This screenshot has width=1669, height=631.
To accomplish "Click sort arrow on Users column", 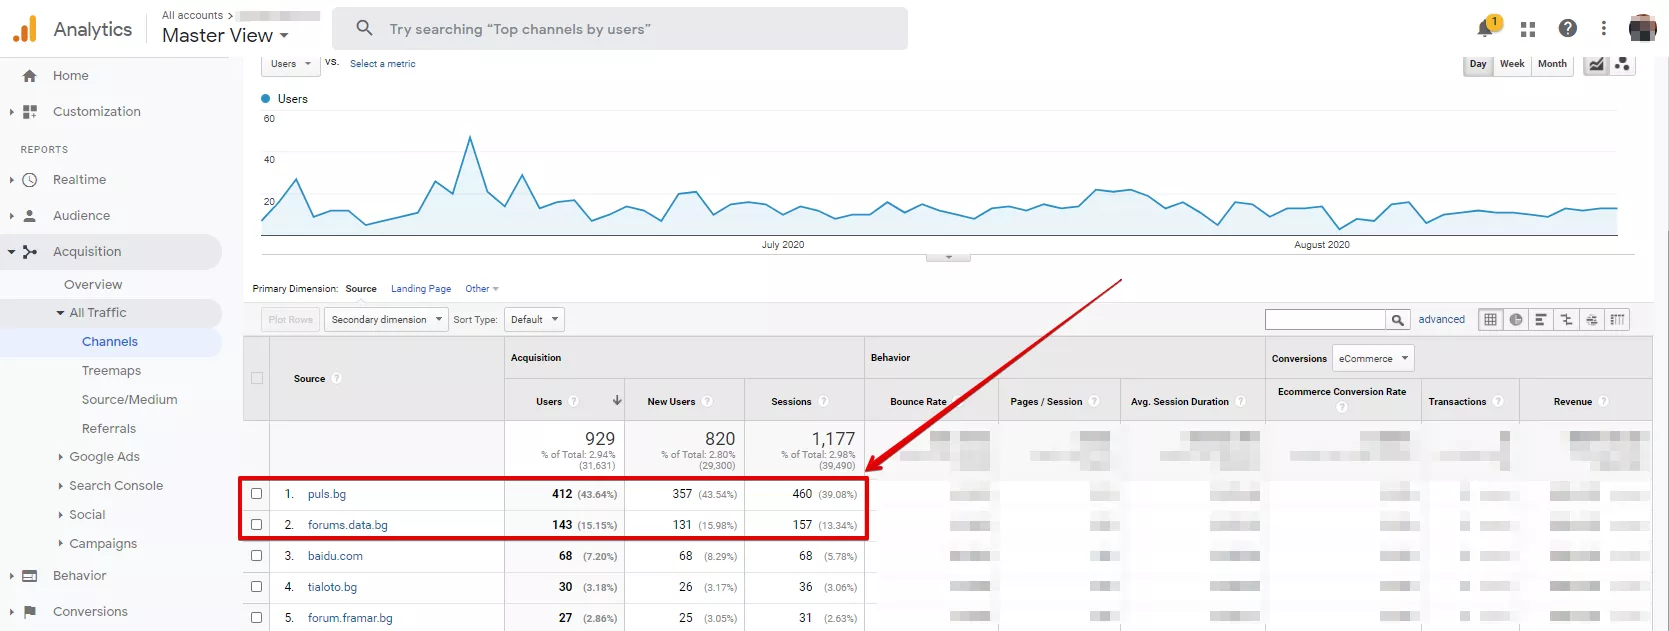I will coord(617,400).
